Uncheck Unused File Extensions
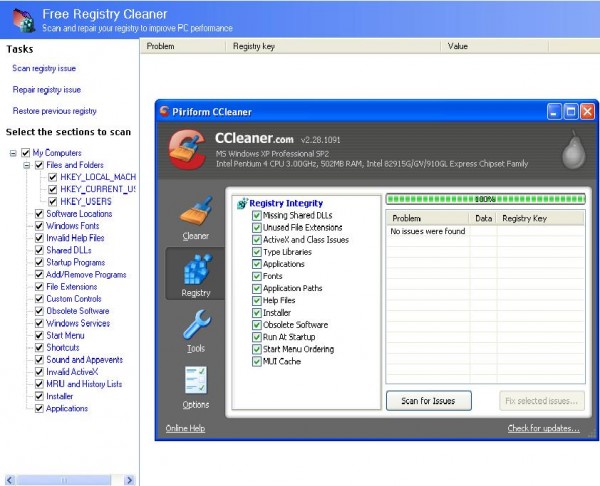The image size is (600, 486). 256,228
